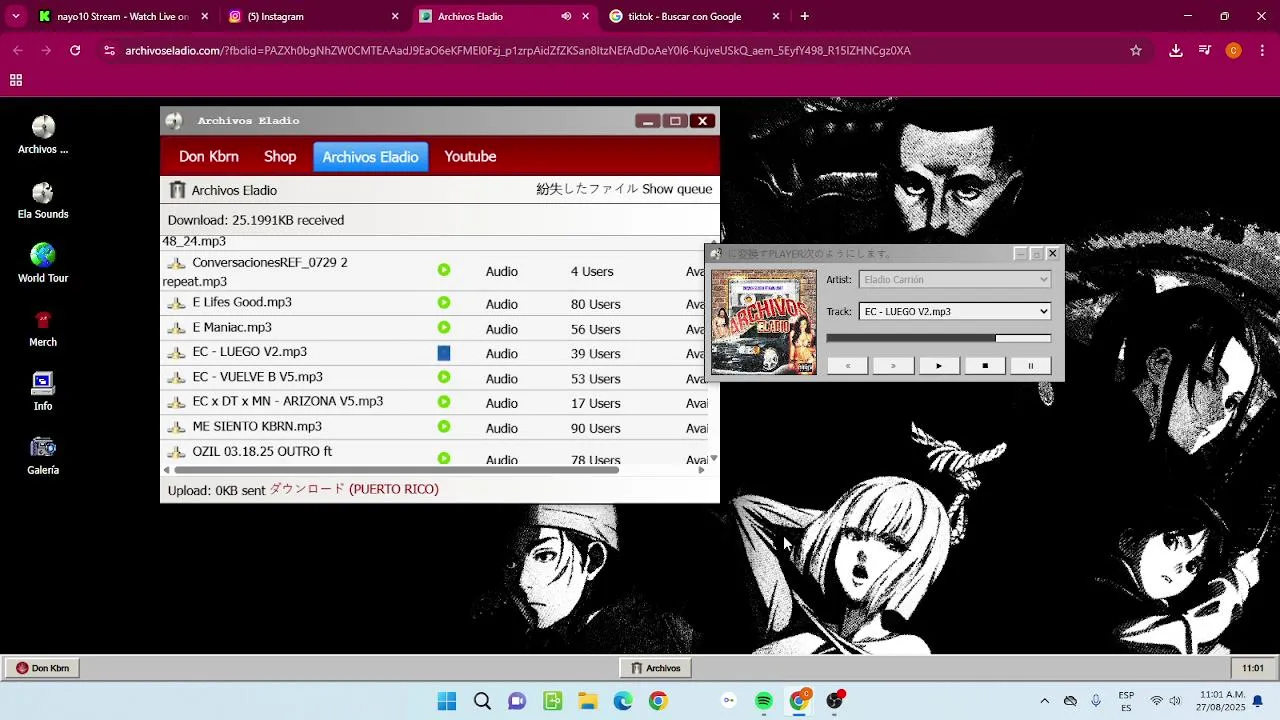Click Show queue link

(x=677, y=189)
